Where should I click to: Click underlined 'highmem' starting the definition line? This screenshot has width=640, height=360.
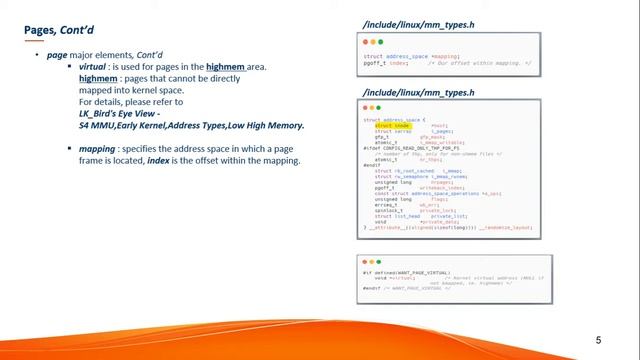pyautogui.click(x=98, y=78)
